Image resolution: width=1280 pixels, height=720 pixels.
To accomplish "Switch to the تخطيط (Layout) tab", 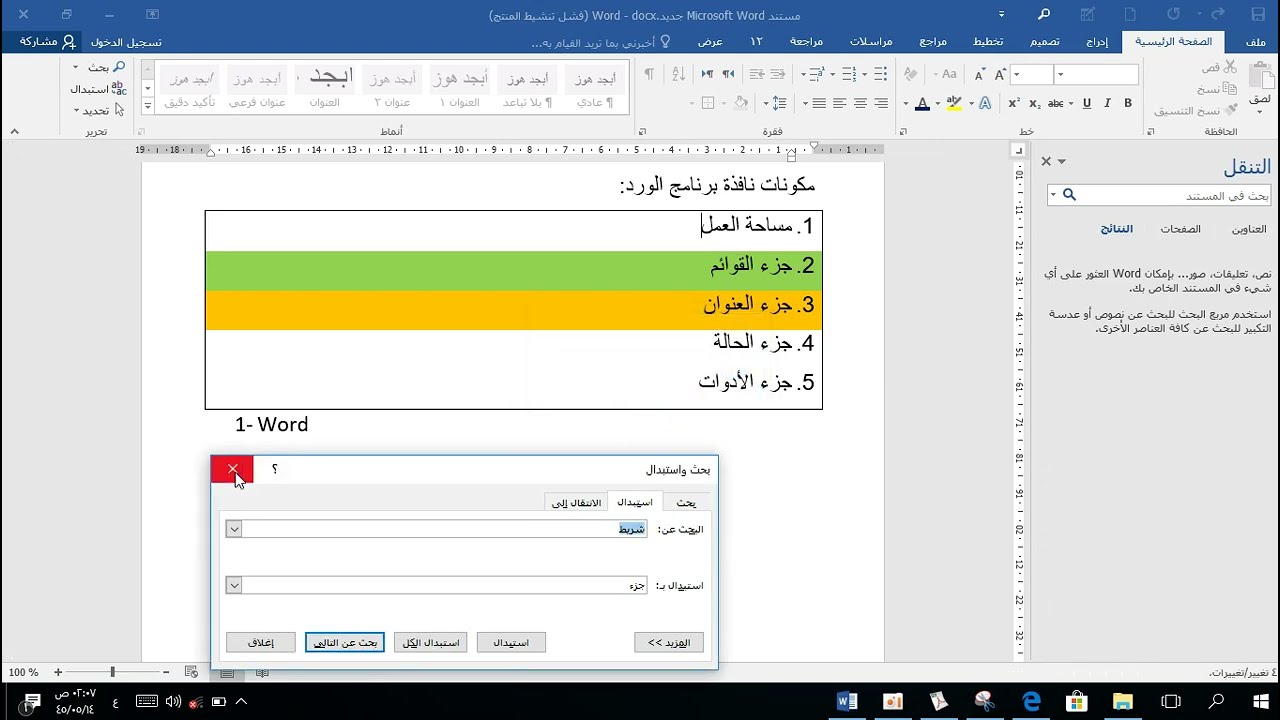I will [989, 42].
